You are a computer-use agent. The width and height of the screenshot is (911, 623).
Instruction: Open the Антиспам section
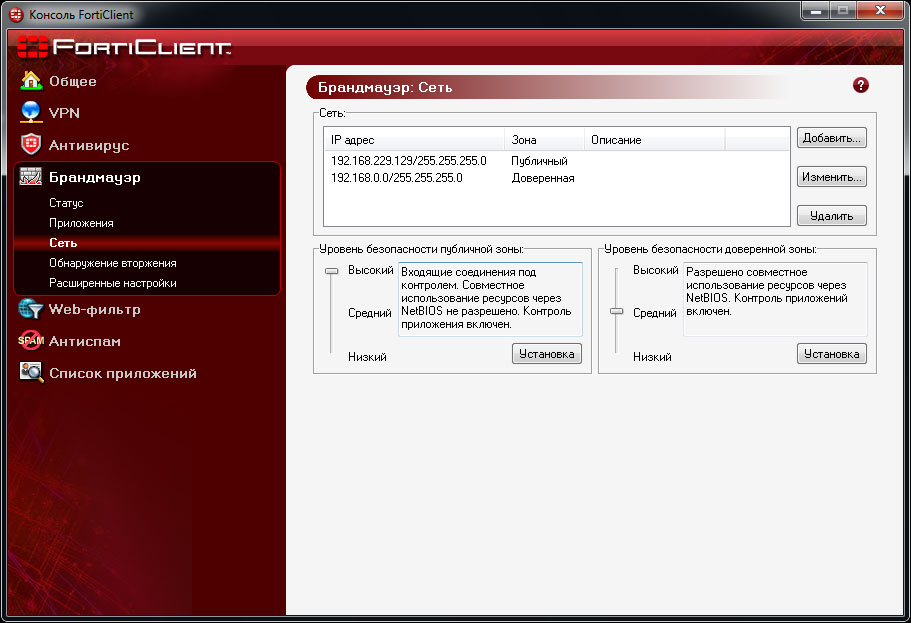85,341
